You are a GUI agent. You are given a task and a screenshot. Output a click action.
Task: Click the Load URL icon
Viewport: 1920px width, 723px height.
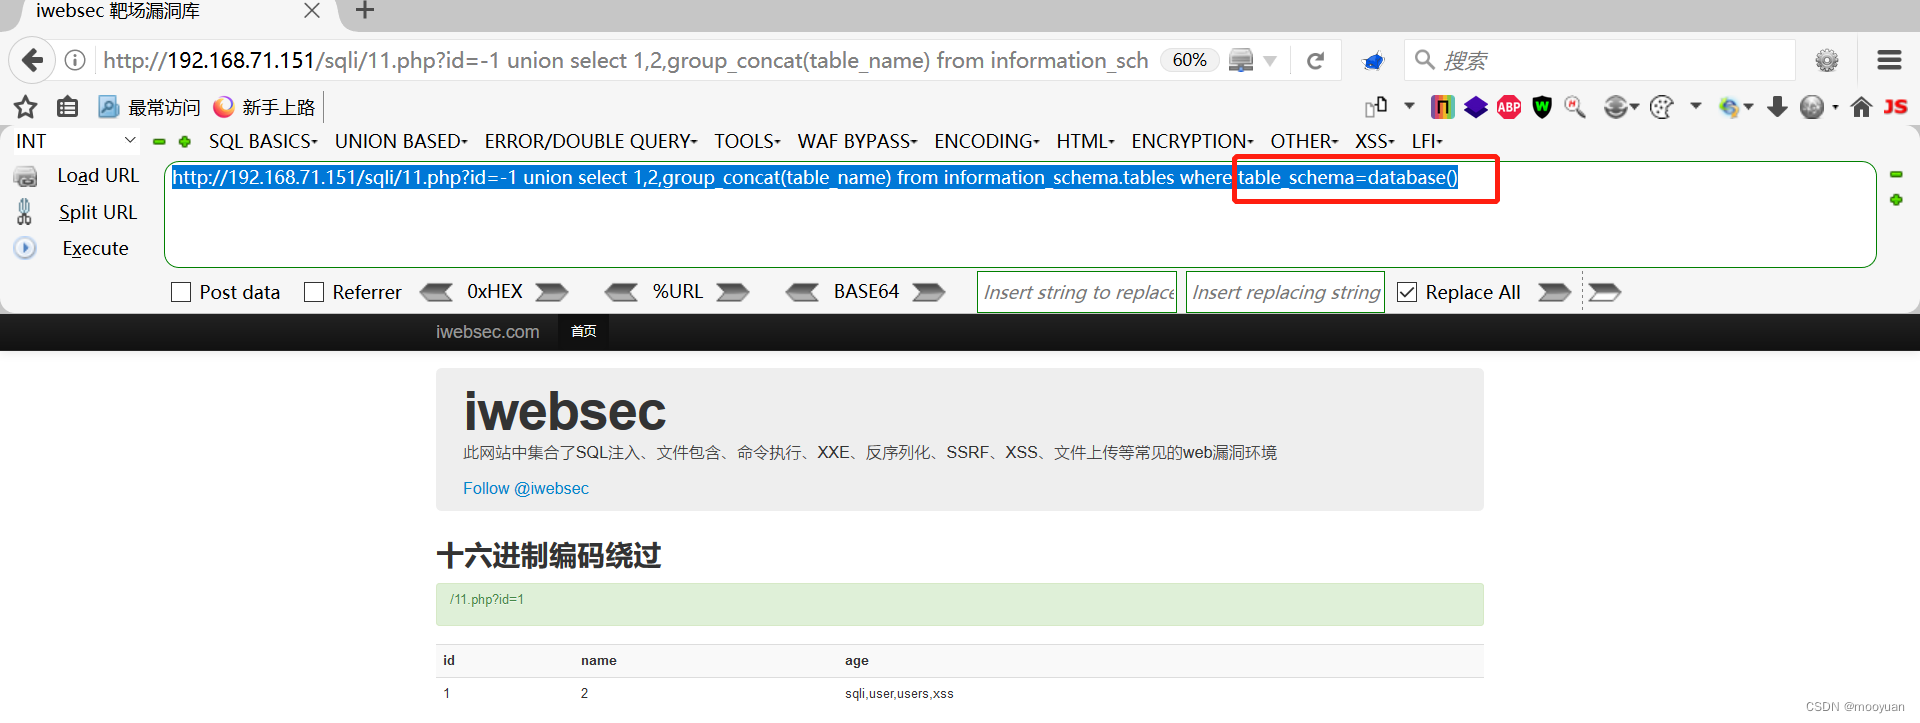point(25,177)
